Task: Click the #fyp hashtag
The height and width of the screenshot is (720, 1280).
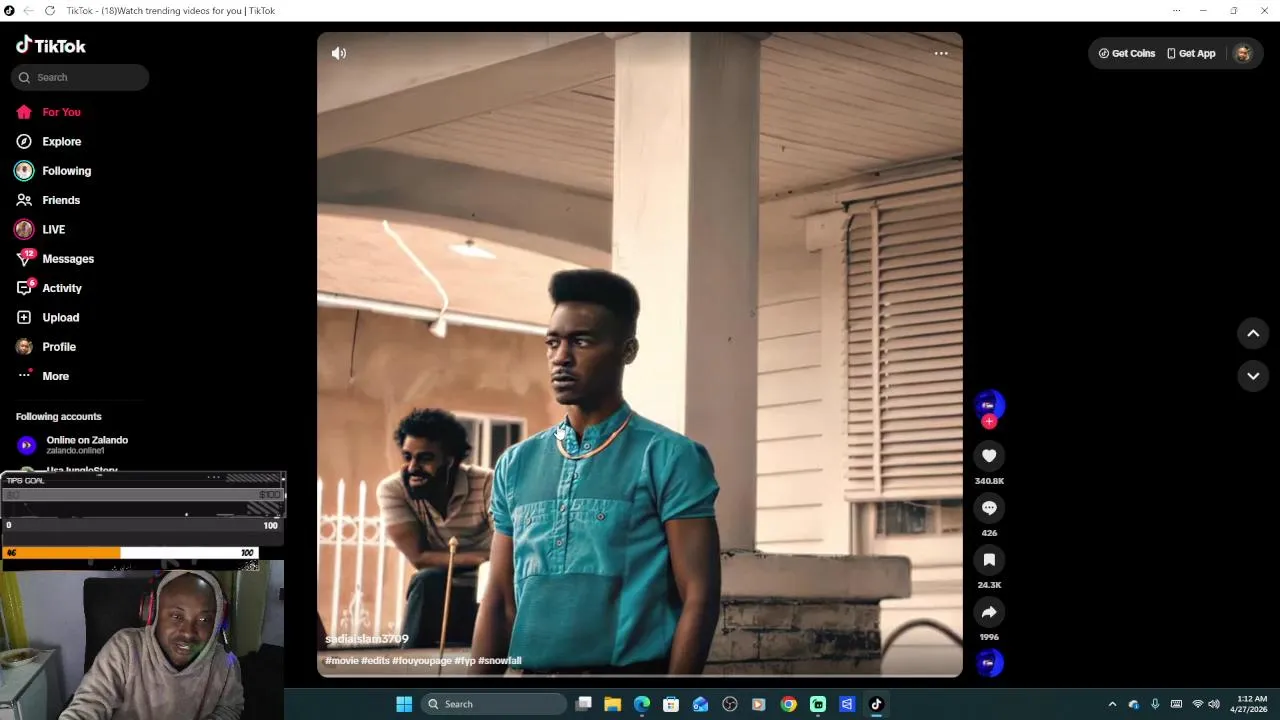Action: 465,661
